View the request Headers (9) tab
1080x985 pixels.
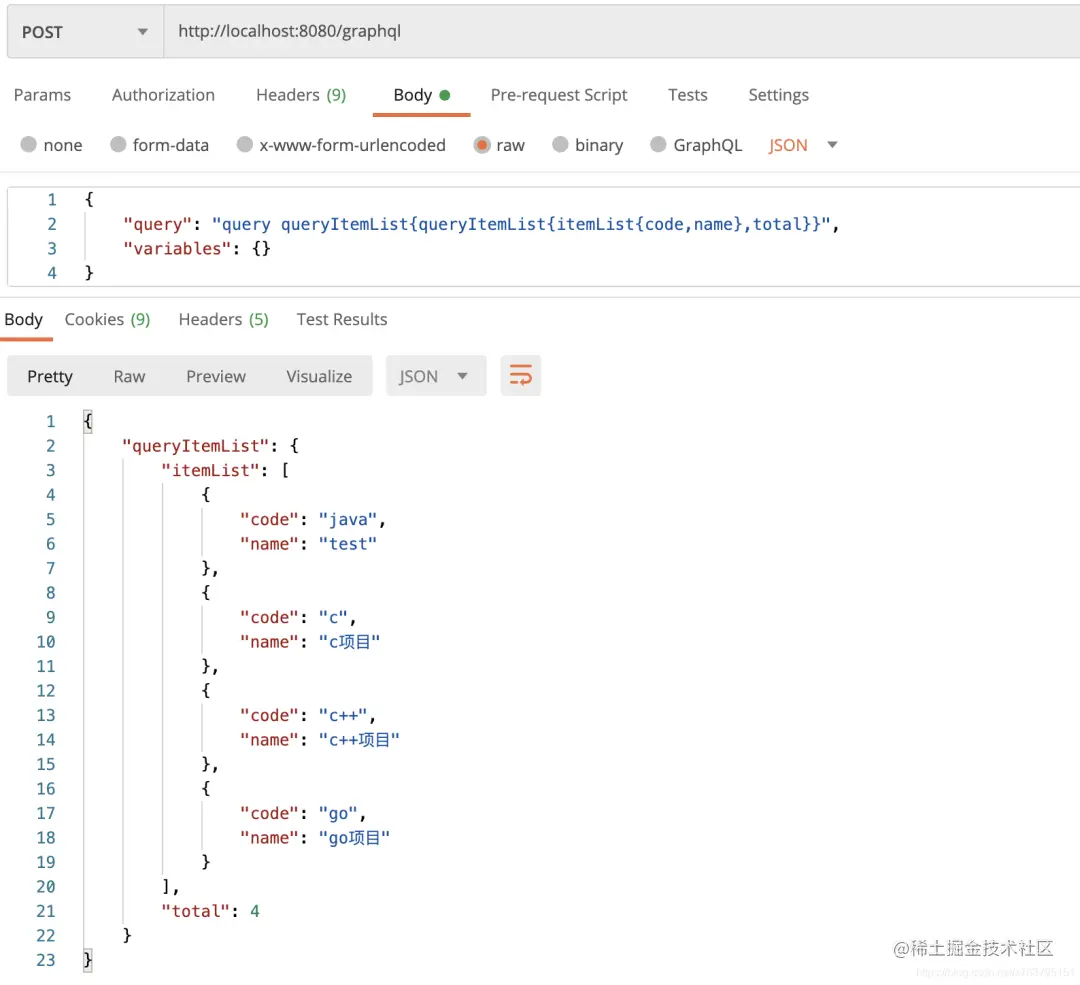(300, 95)
